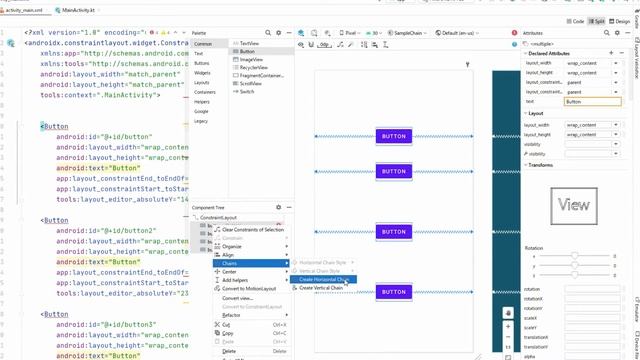640x360 pixels.
Task: Click the default margins 0dp button
Action: (324, 45)
